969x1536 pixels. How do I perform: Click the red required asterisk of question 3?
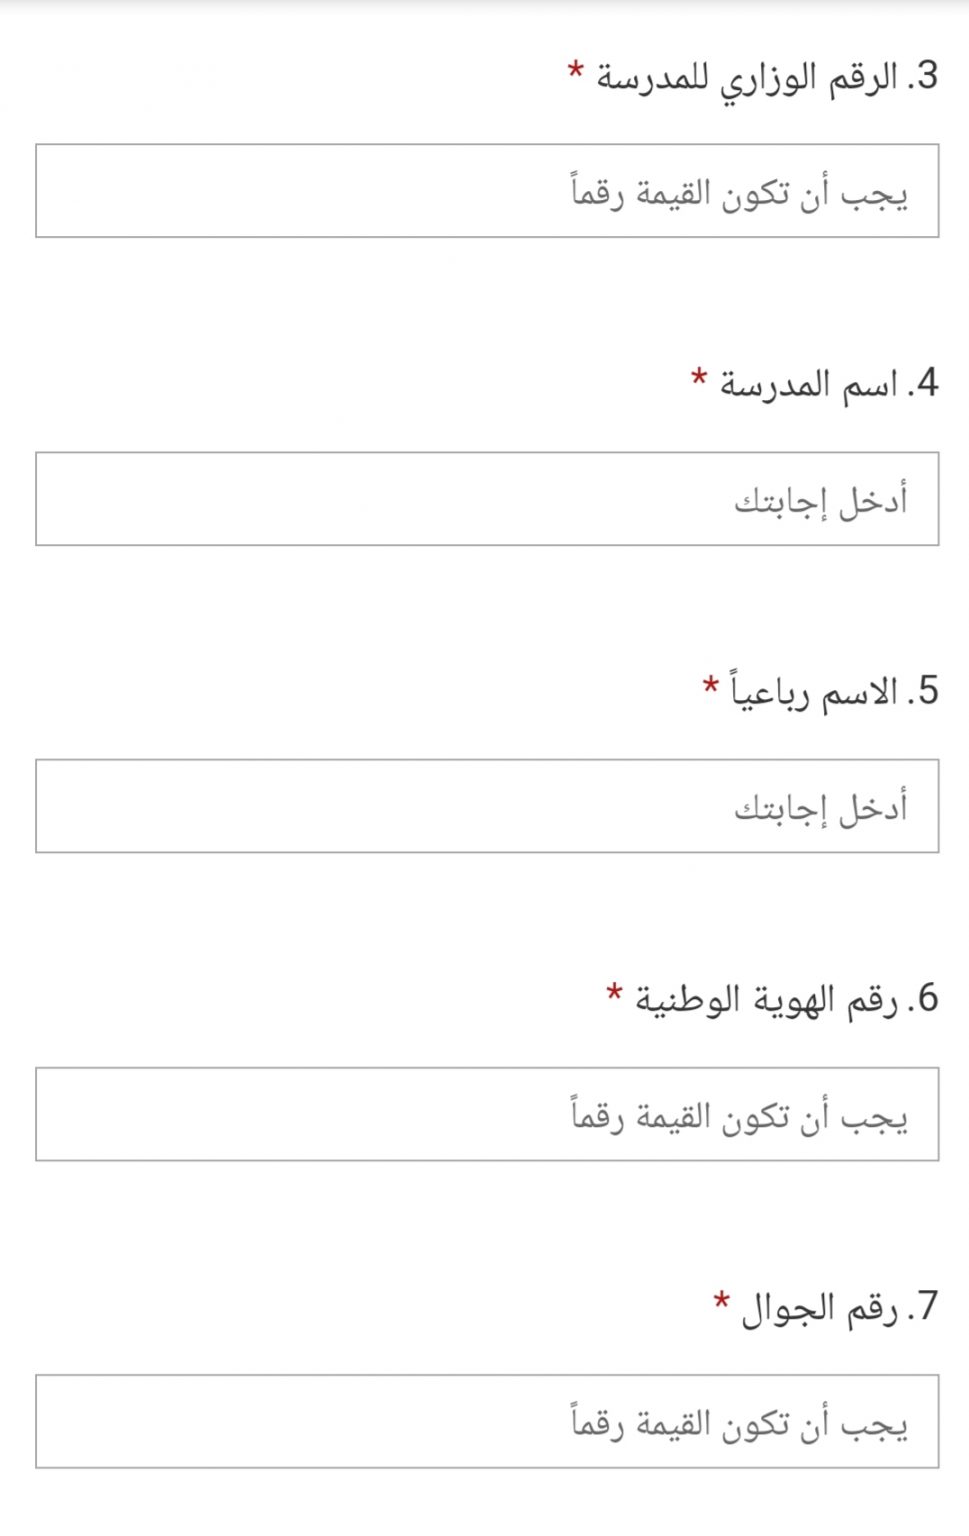coord(575,70)
